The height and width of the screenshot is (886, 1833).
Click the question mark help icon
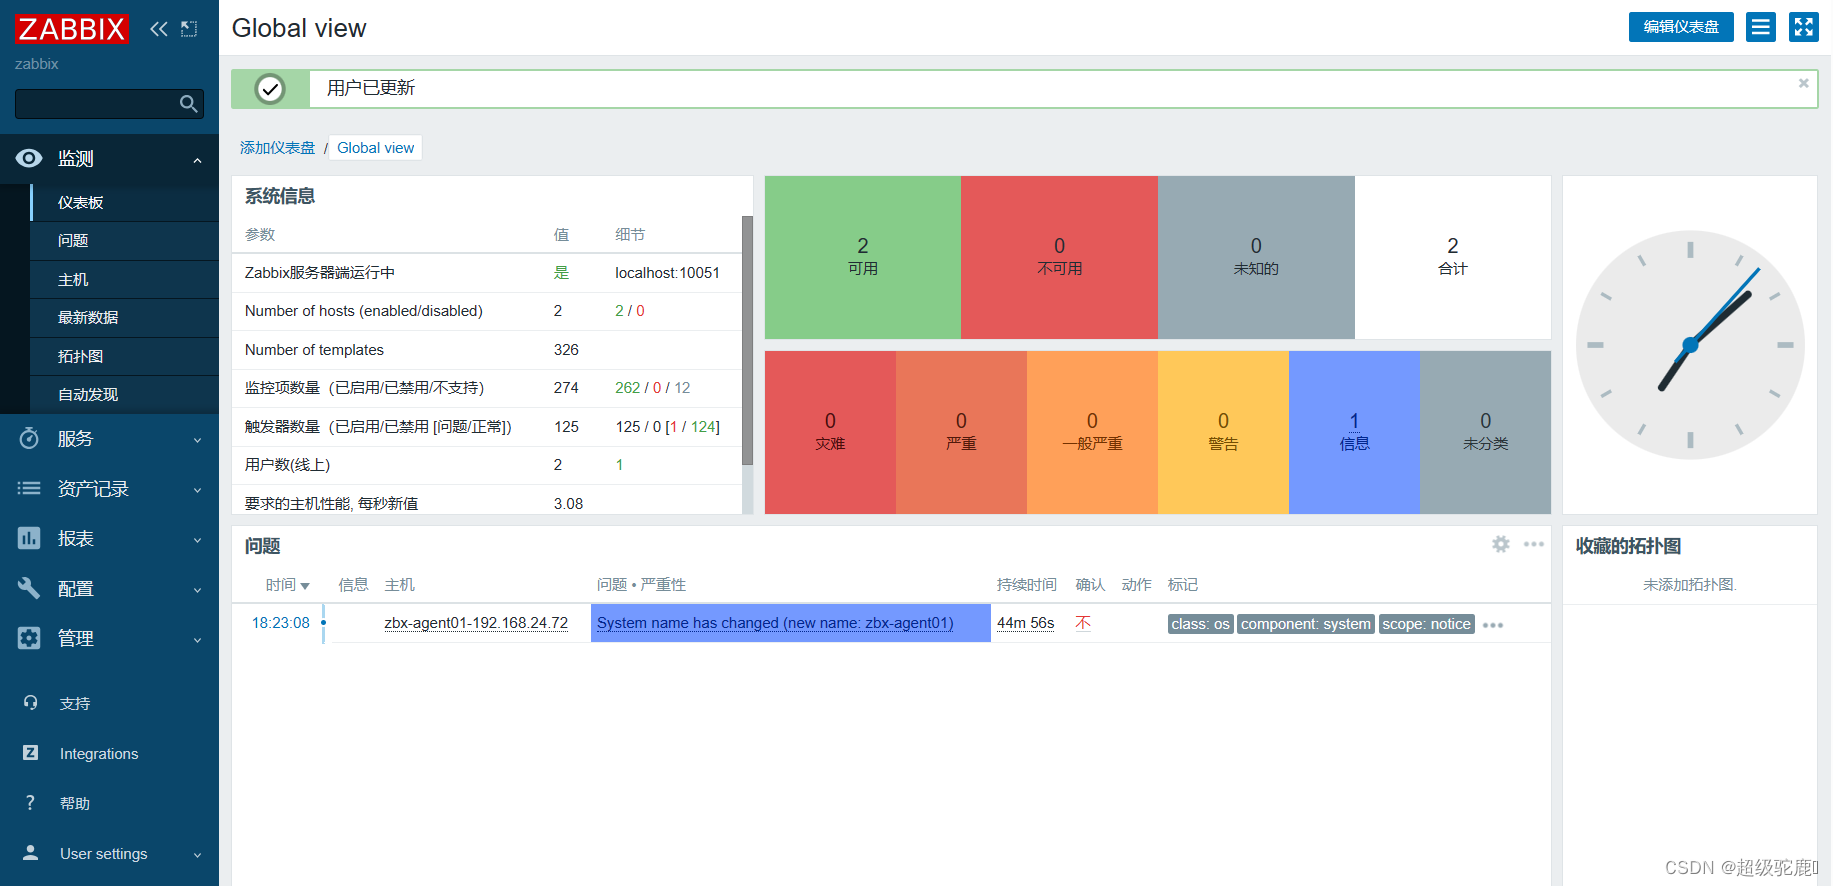[x=30, y=803]
